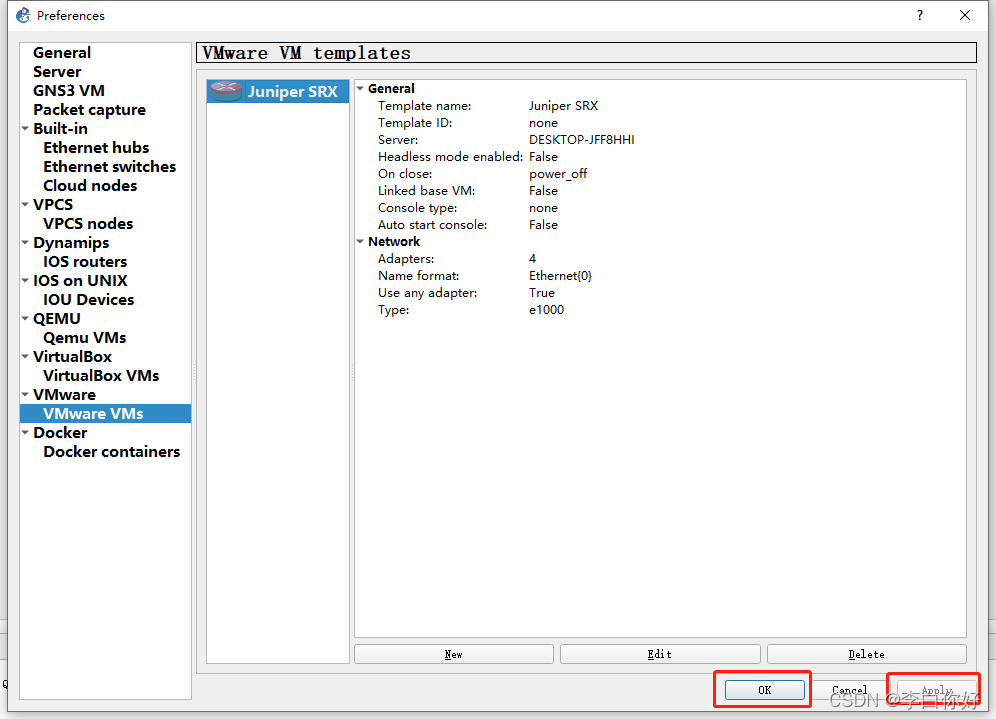Collapse the QEMU tree group
Image resolution: width=996 pixels, height=719 pixels.
pos(25,318)
